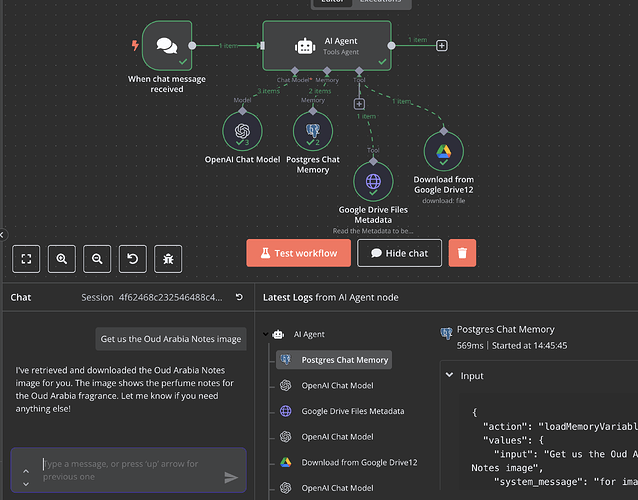Click the 569ms duration text
Screen dimensions: 638x500
point(470,345)
